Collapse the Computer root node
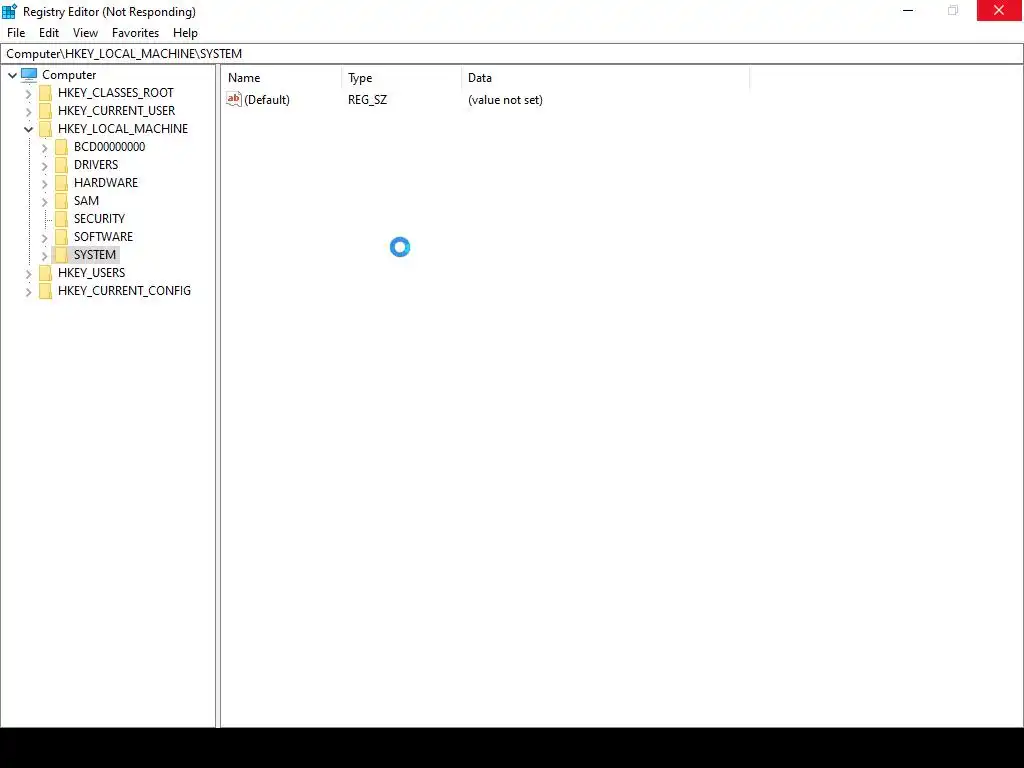The image size is (1024, 768). (x=12, y=75)
